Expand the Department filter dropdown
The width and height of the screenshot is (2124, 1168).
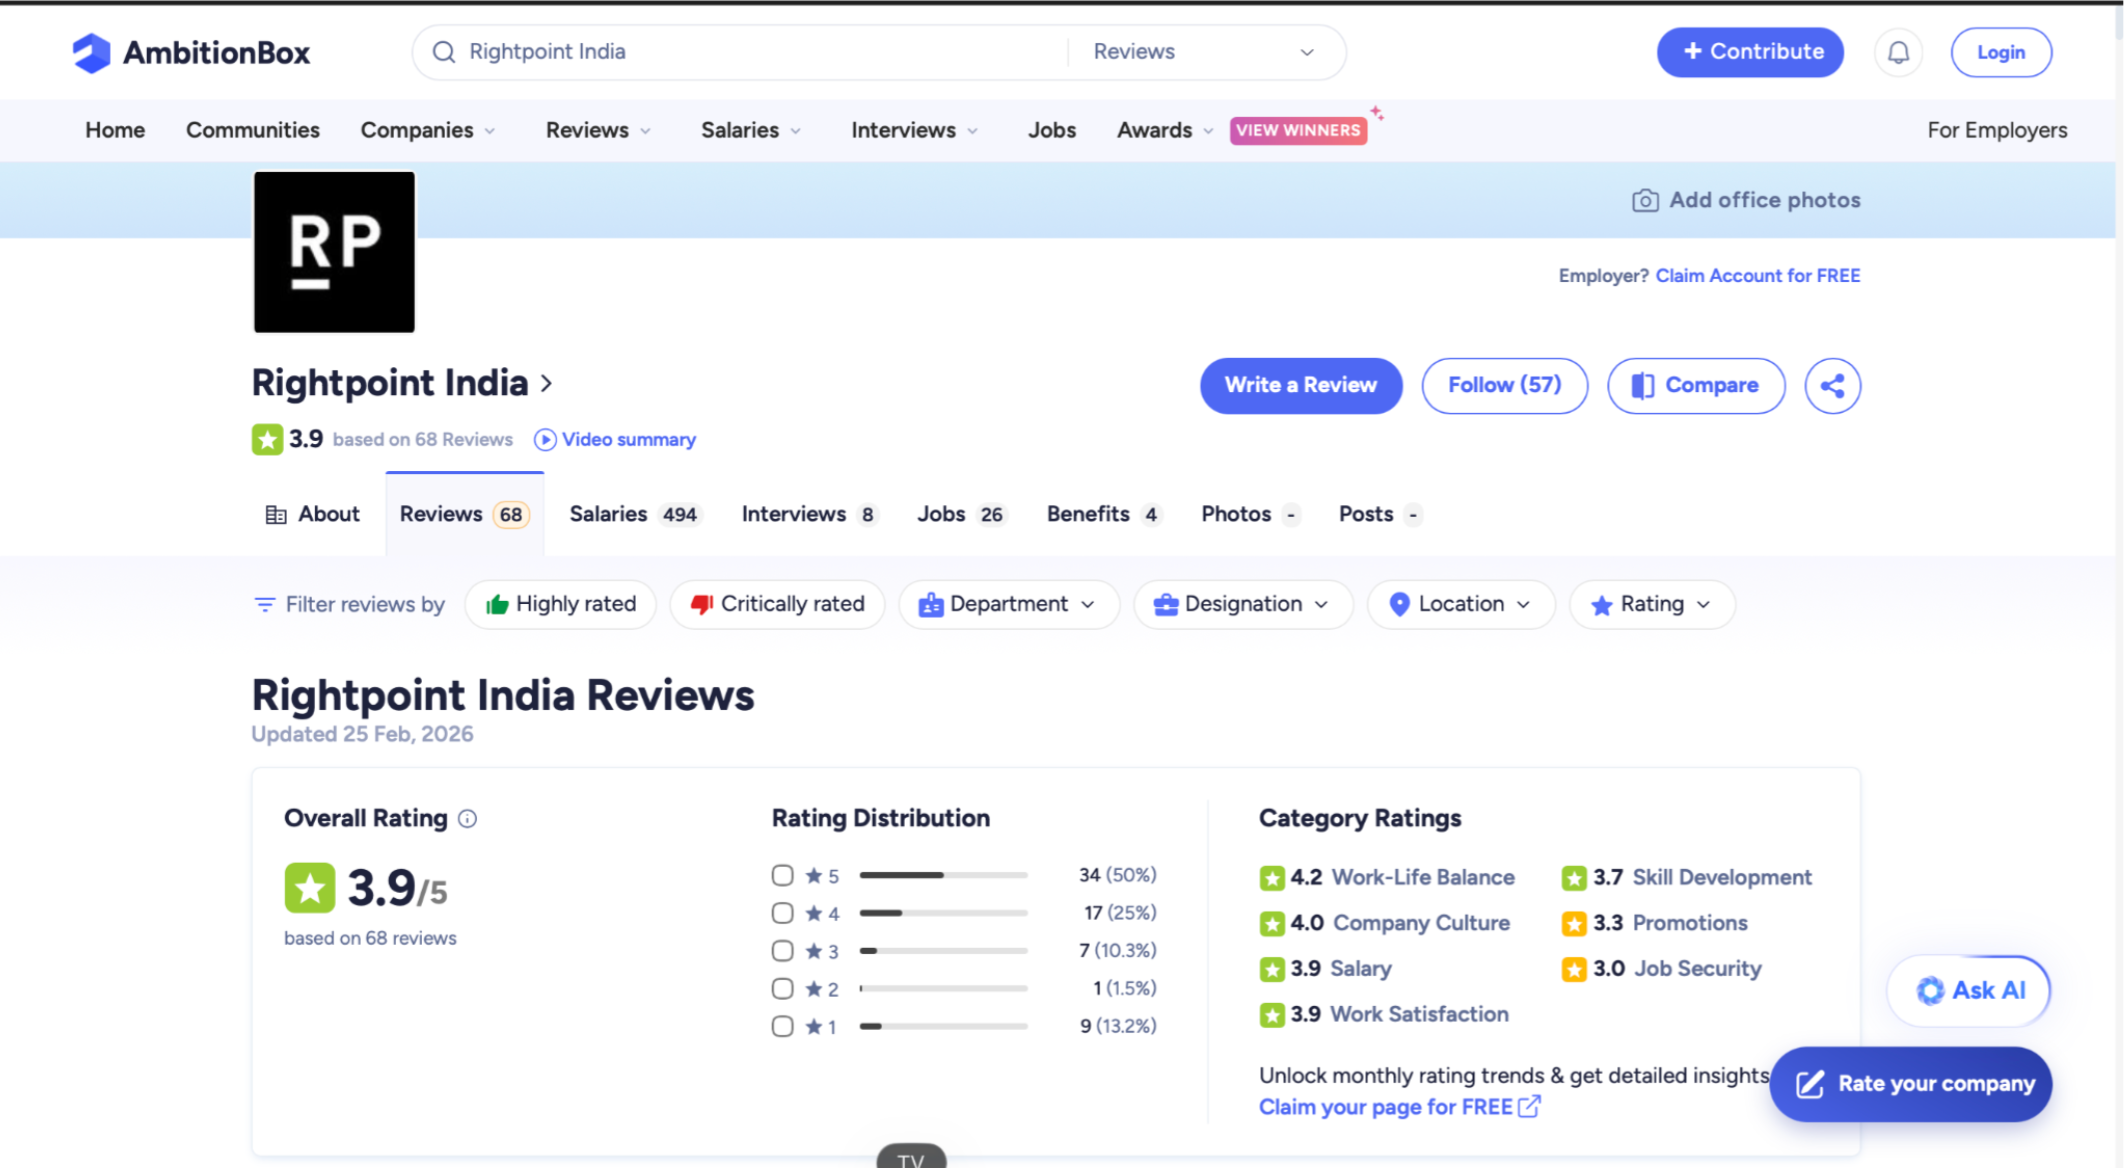(x=1008, y=605)
